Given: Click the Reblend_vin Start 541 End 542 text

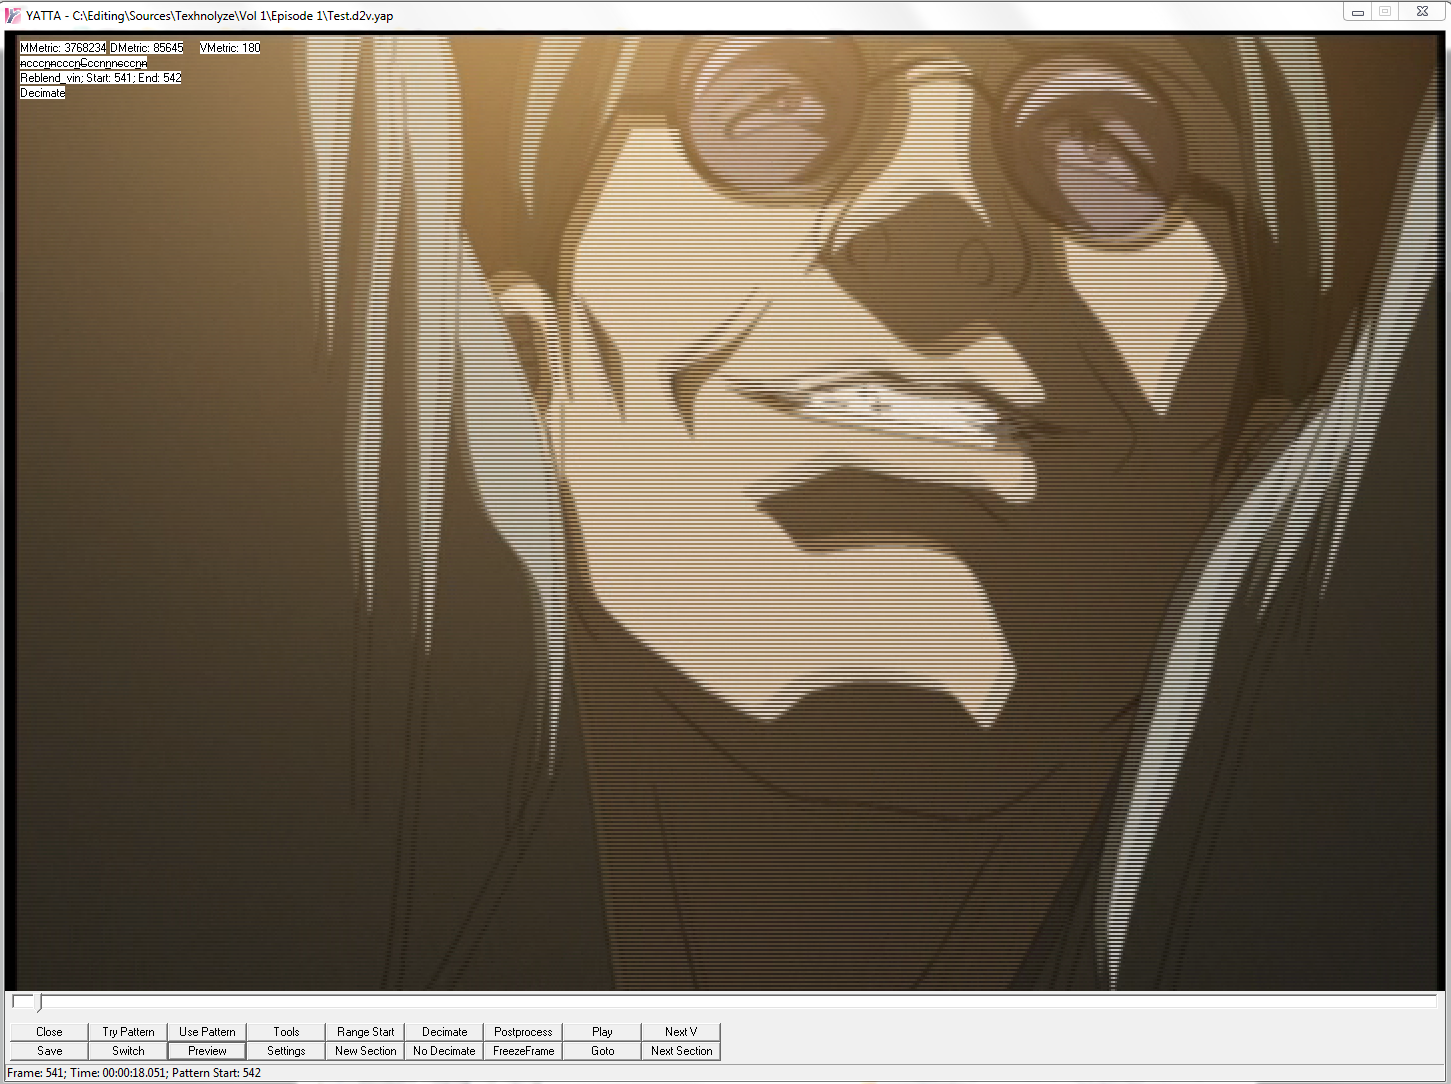Looking at the screenshot, I should click(101, 77).
